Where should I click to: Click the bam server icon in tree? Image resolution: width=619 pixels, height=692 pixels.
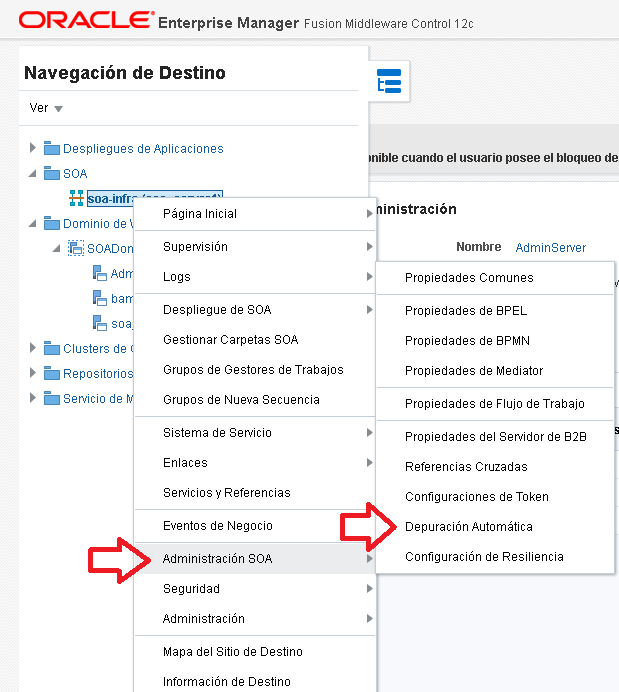coord(100,298)
